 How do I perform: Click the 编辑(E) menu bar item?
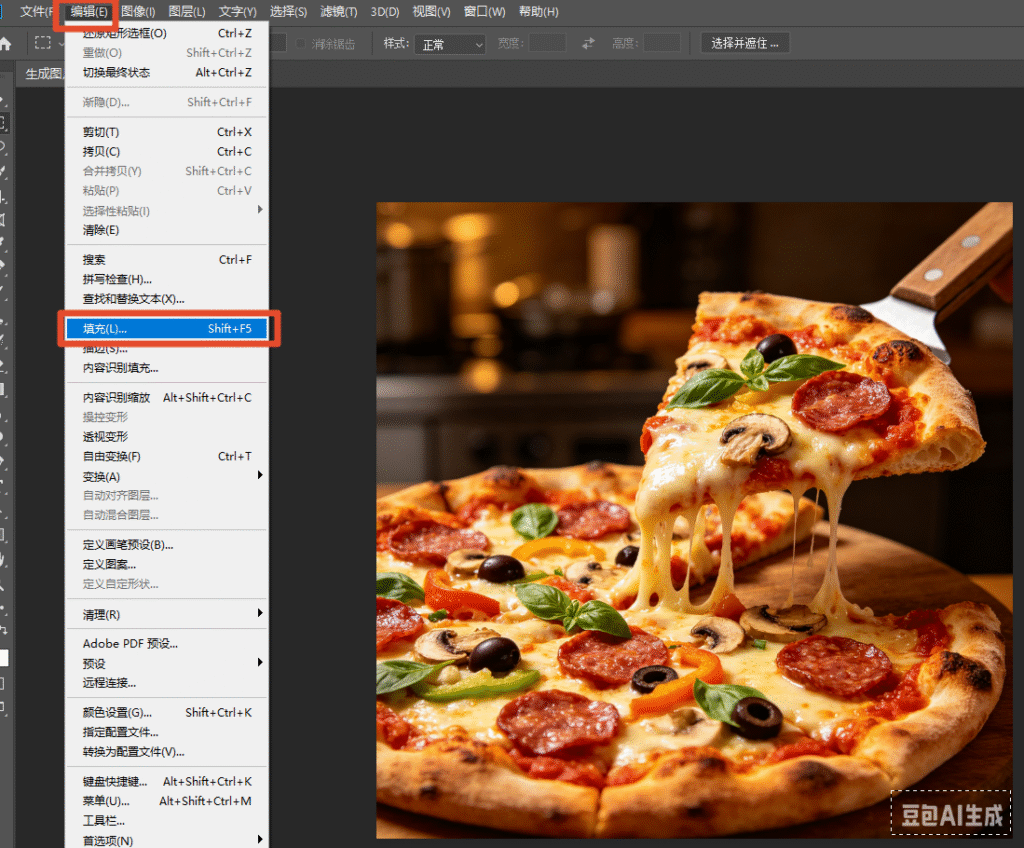tap(89, 12)
